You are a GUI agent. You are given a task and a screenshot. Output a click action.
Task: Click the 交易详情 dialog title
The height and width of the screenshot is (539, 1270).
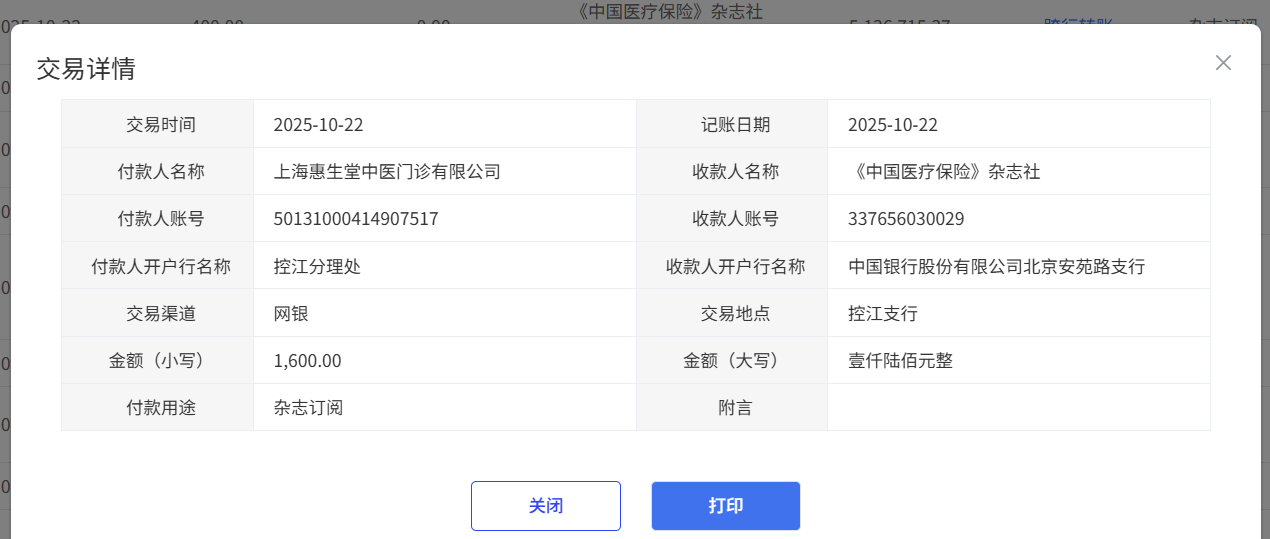pos(86,69)
